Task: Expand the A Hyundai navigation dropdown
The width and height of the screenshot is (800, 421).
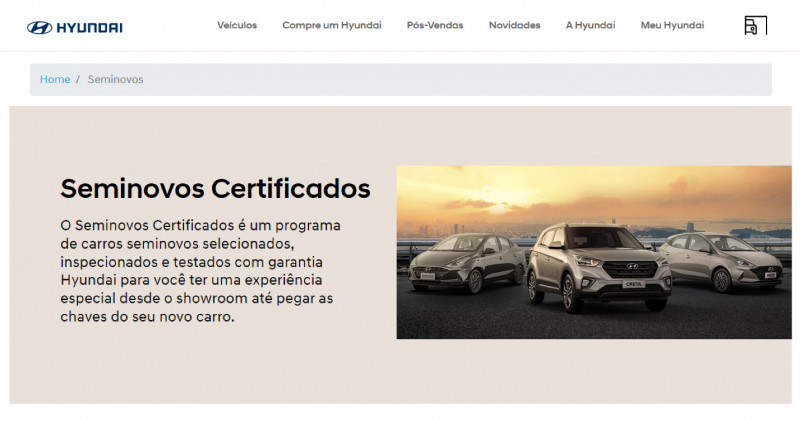Action: (590, 25)
